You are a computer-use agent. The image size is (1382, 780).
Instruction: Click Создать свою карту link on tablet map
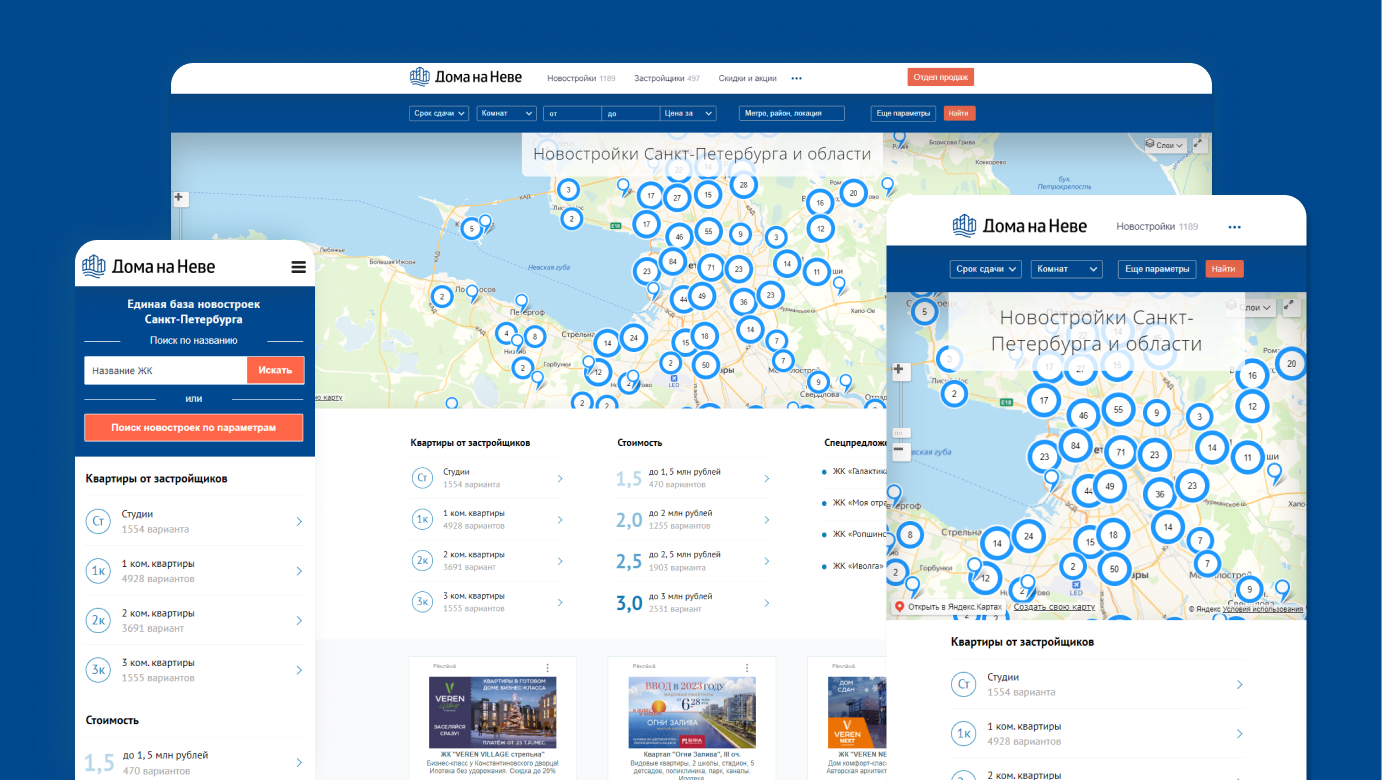coord(1054,607)
